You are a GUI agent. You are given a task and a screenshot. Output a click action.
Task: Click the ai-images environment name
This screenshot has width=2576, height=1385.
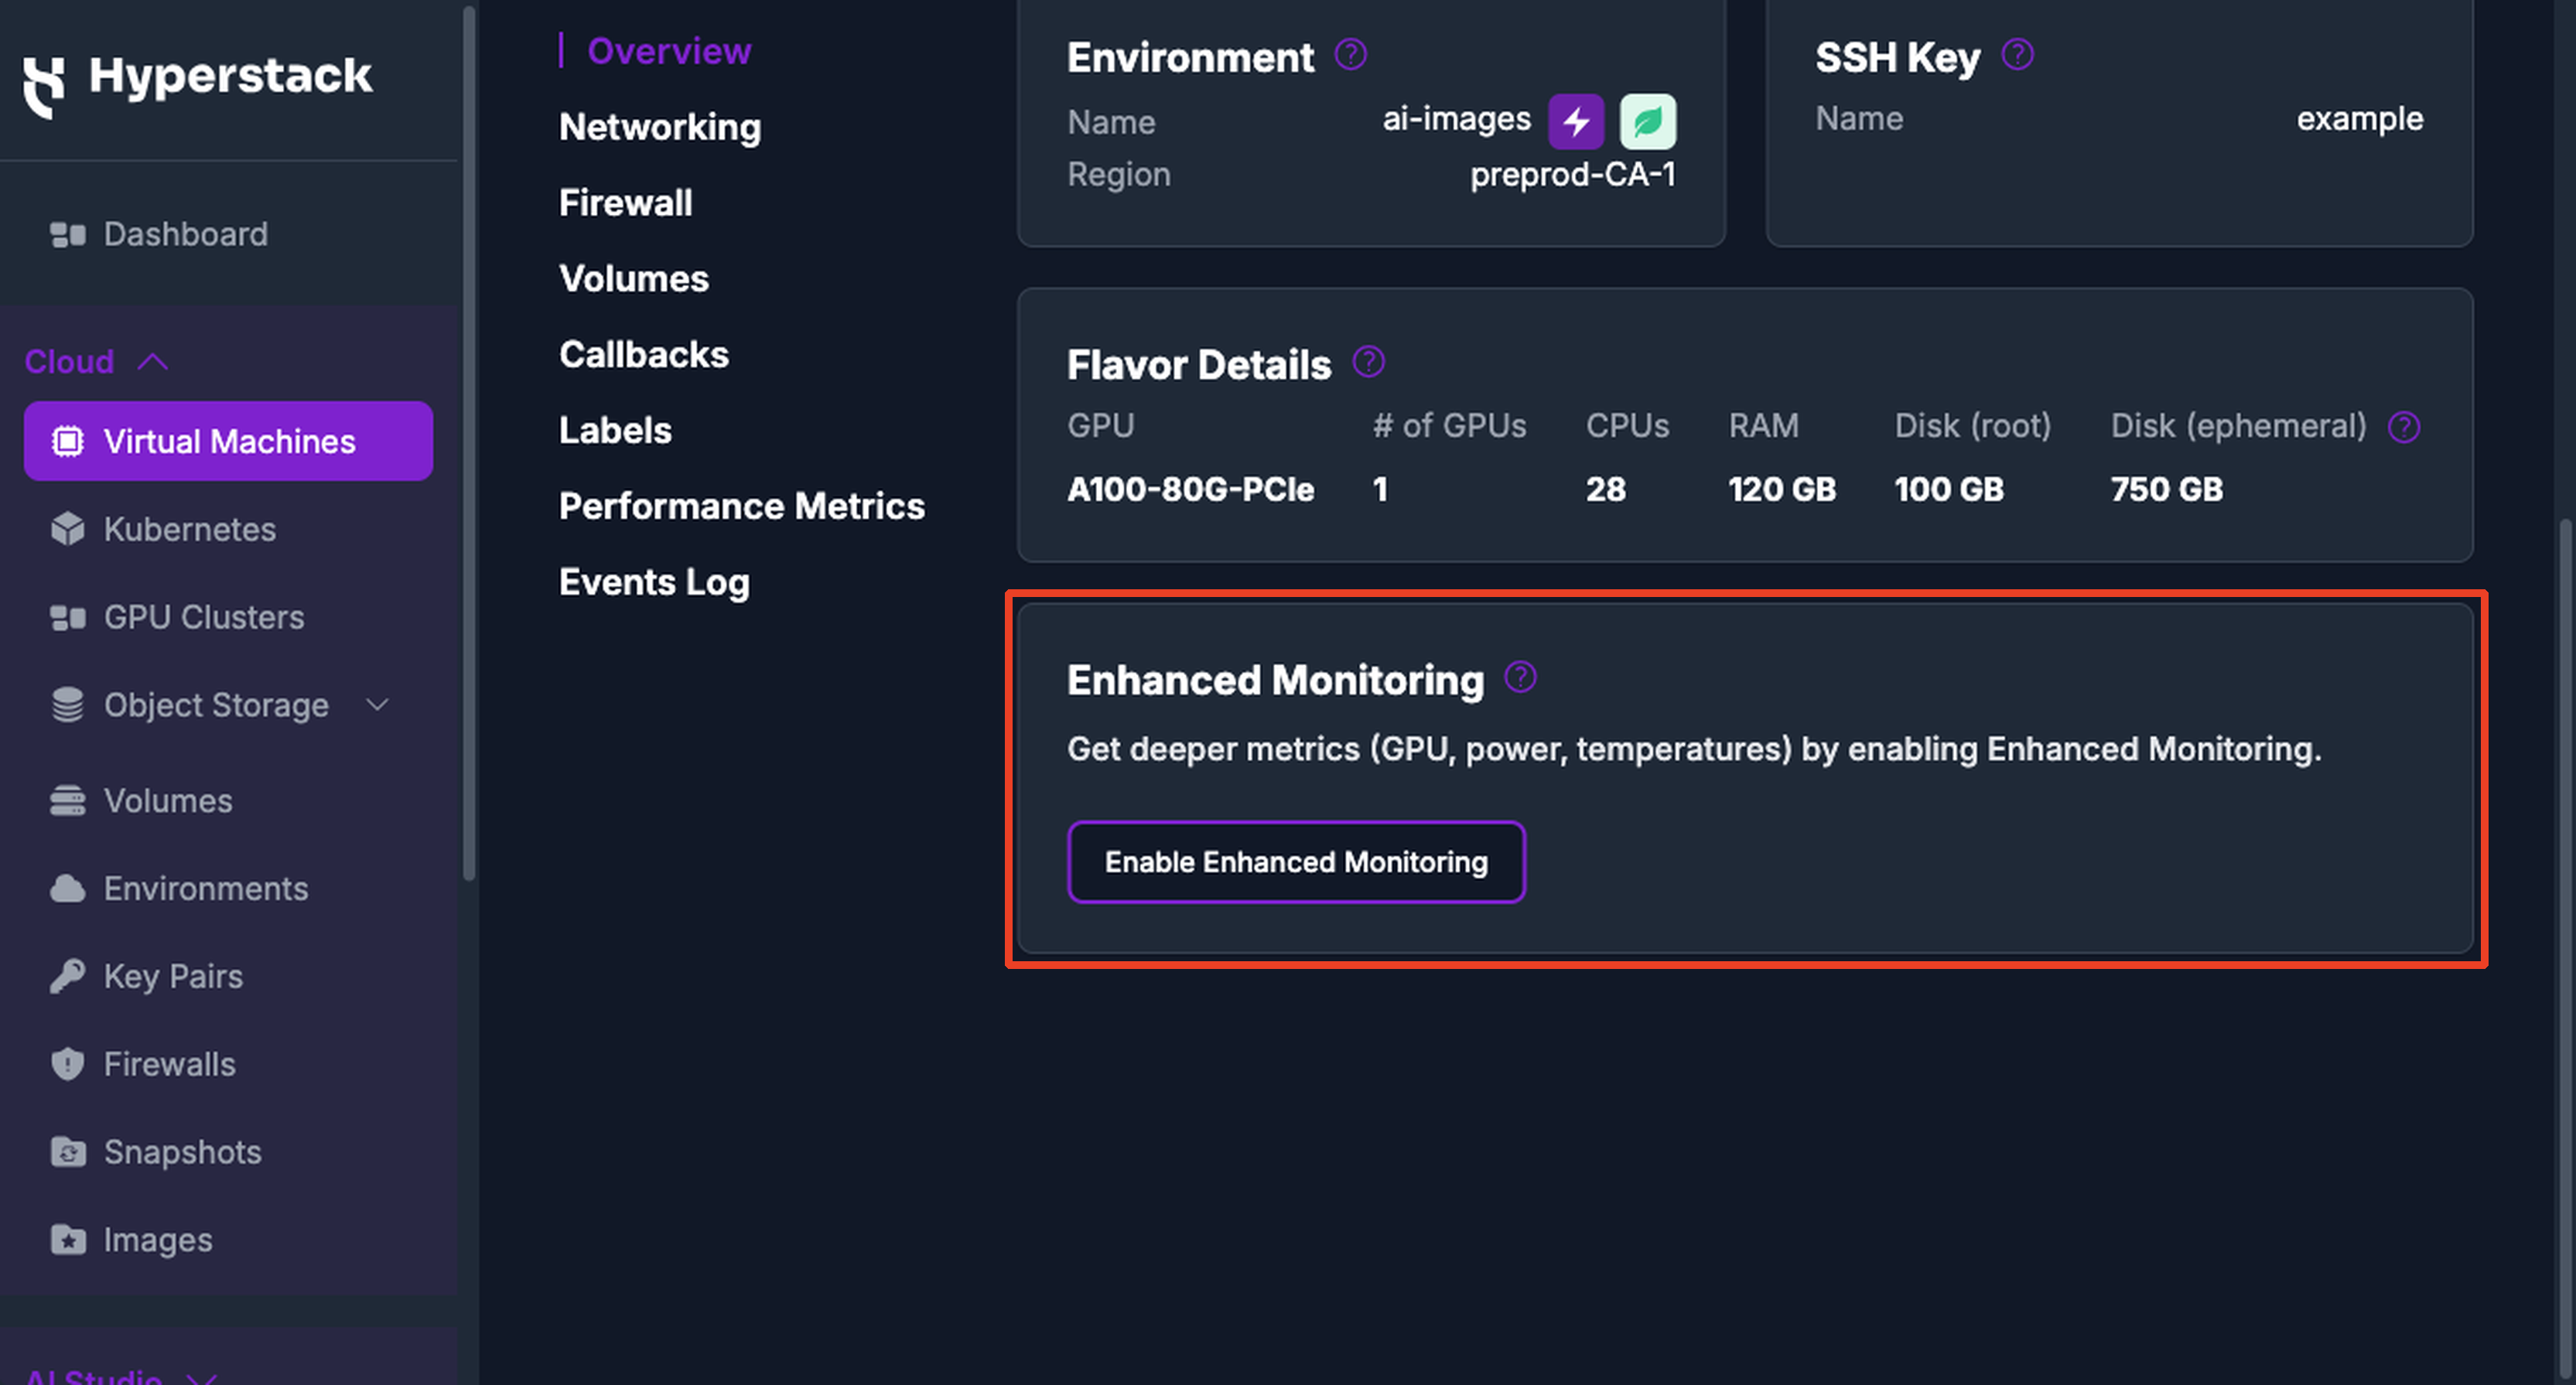[x=1456, y=119]
